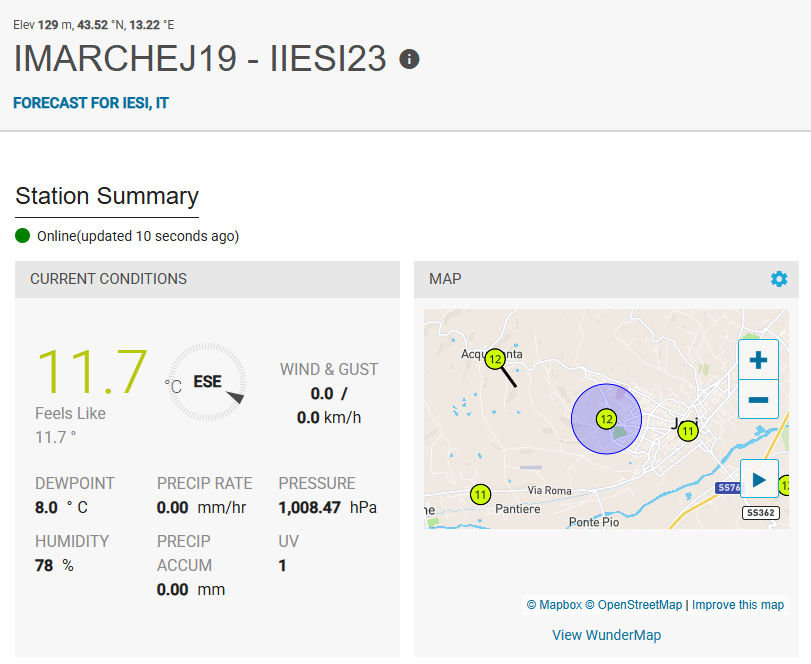Zoom in on the map
811x664 pixels.
[757, 360]
